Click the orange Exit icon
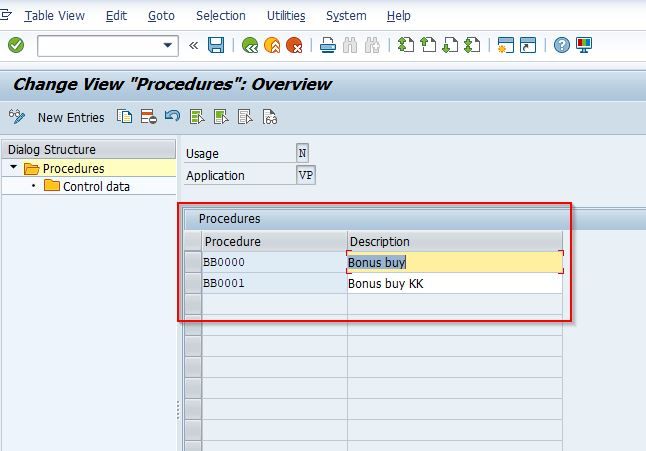Viewport: 646px width, 451px height. 272,45
